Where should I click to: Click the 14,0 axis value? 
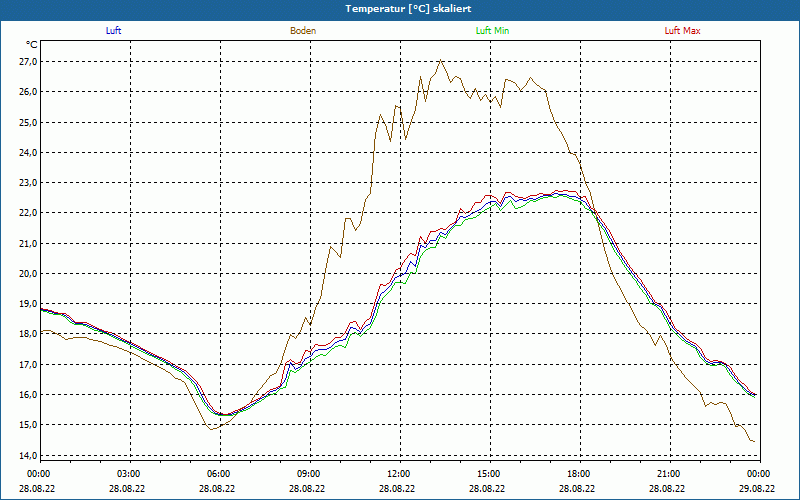[27, 455]
